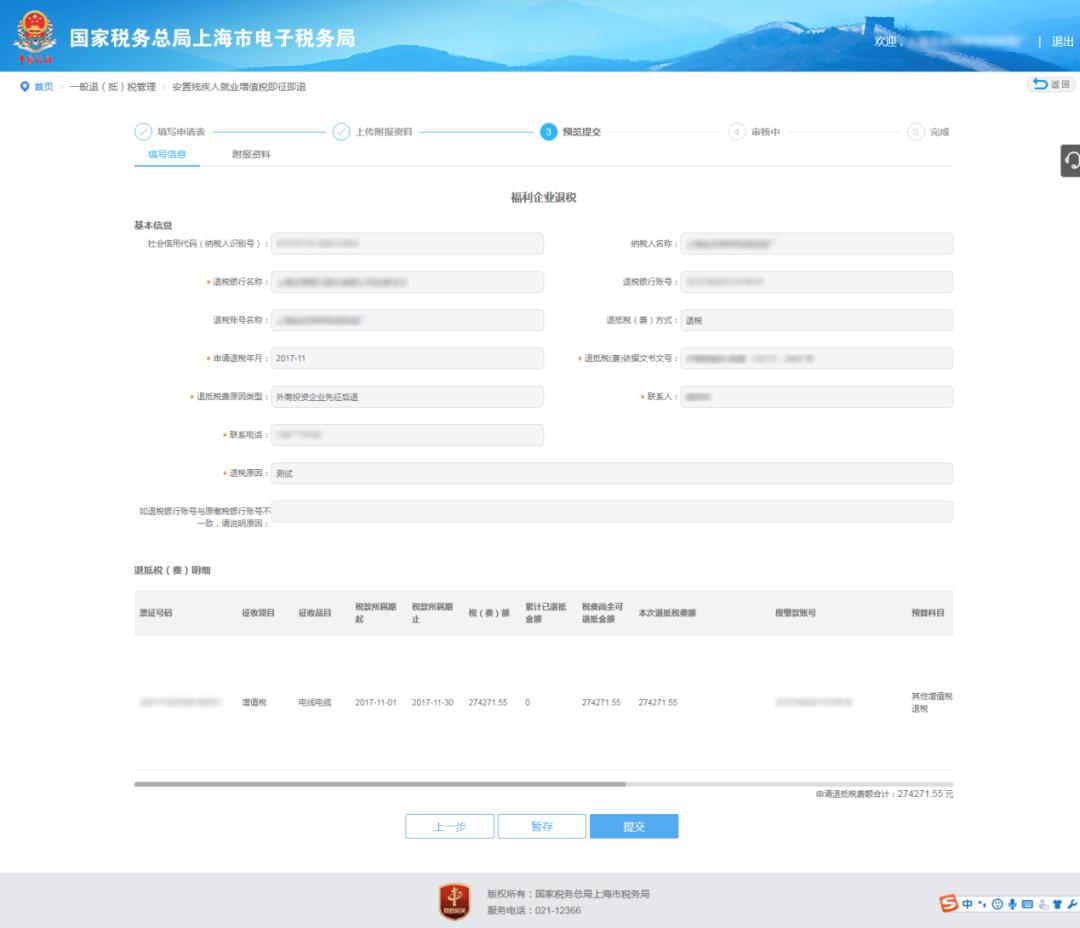1080x928 pixels.
Task: Open IME settings wrench icon
Action: [1072, 904]
